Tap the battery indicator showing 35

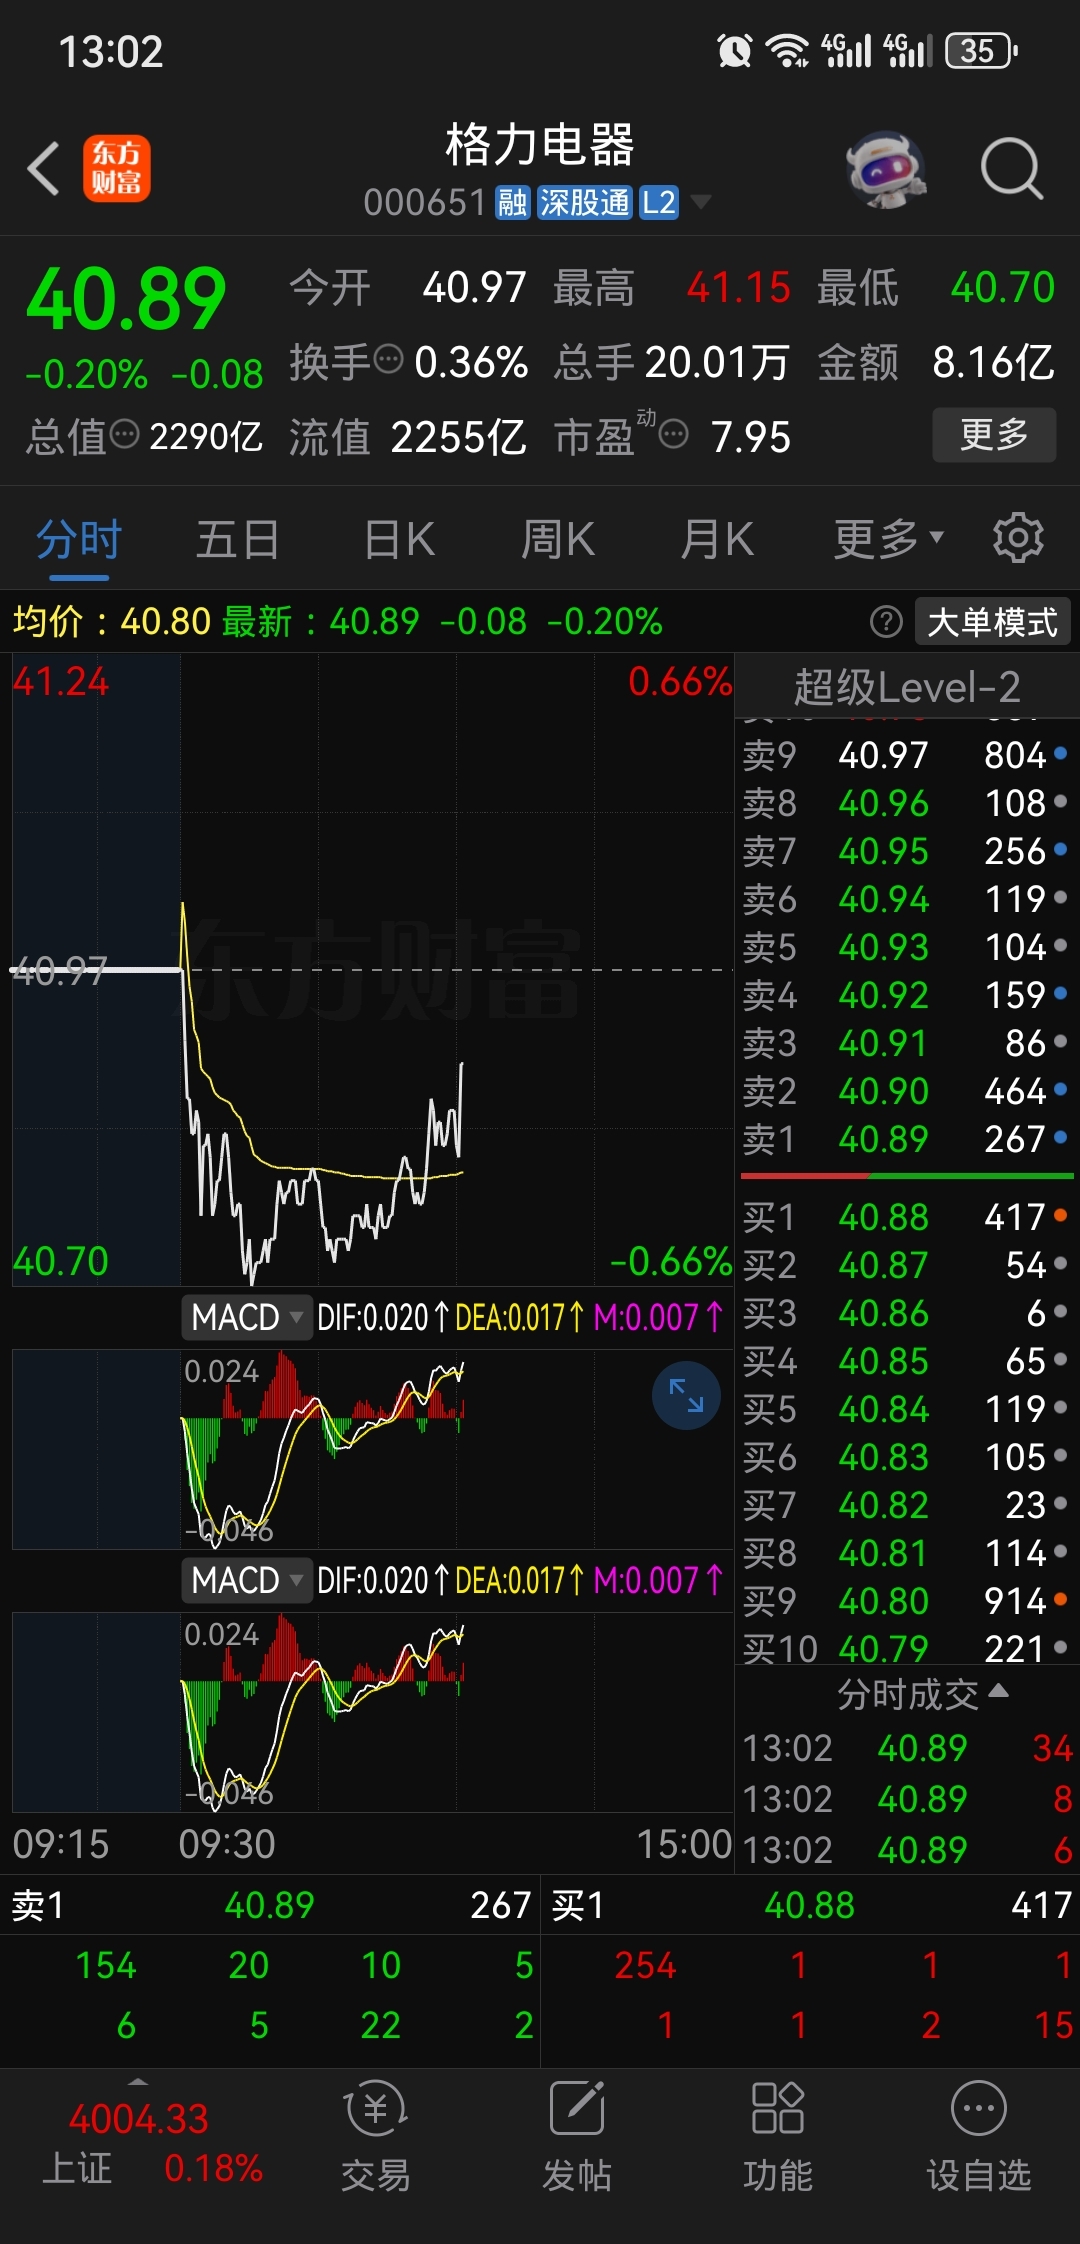pos(981,50)
